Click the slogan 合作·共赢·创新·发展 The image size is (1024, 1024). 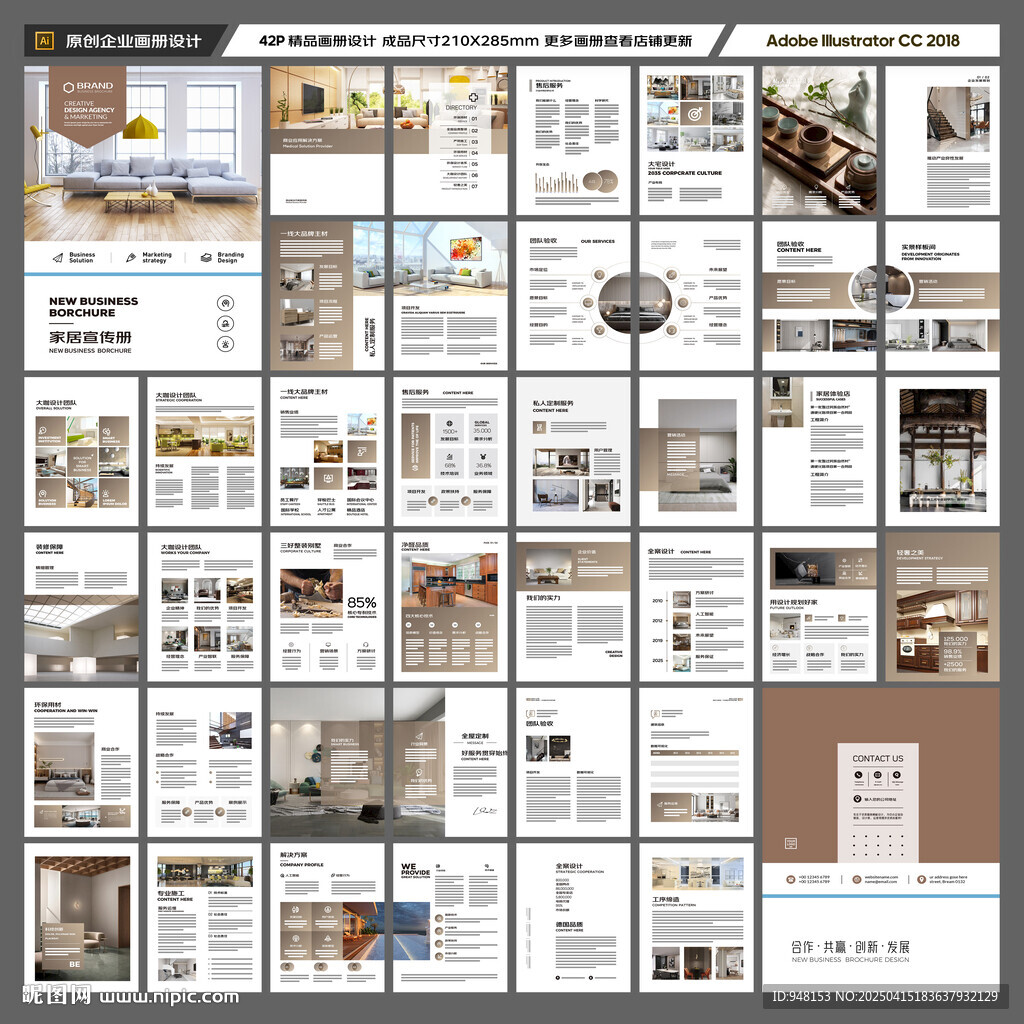[x=850, y=947]
